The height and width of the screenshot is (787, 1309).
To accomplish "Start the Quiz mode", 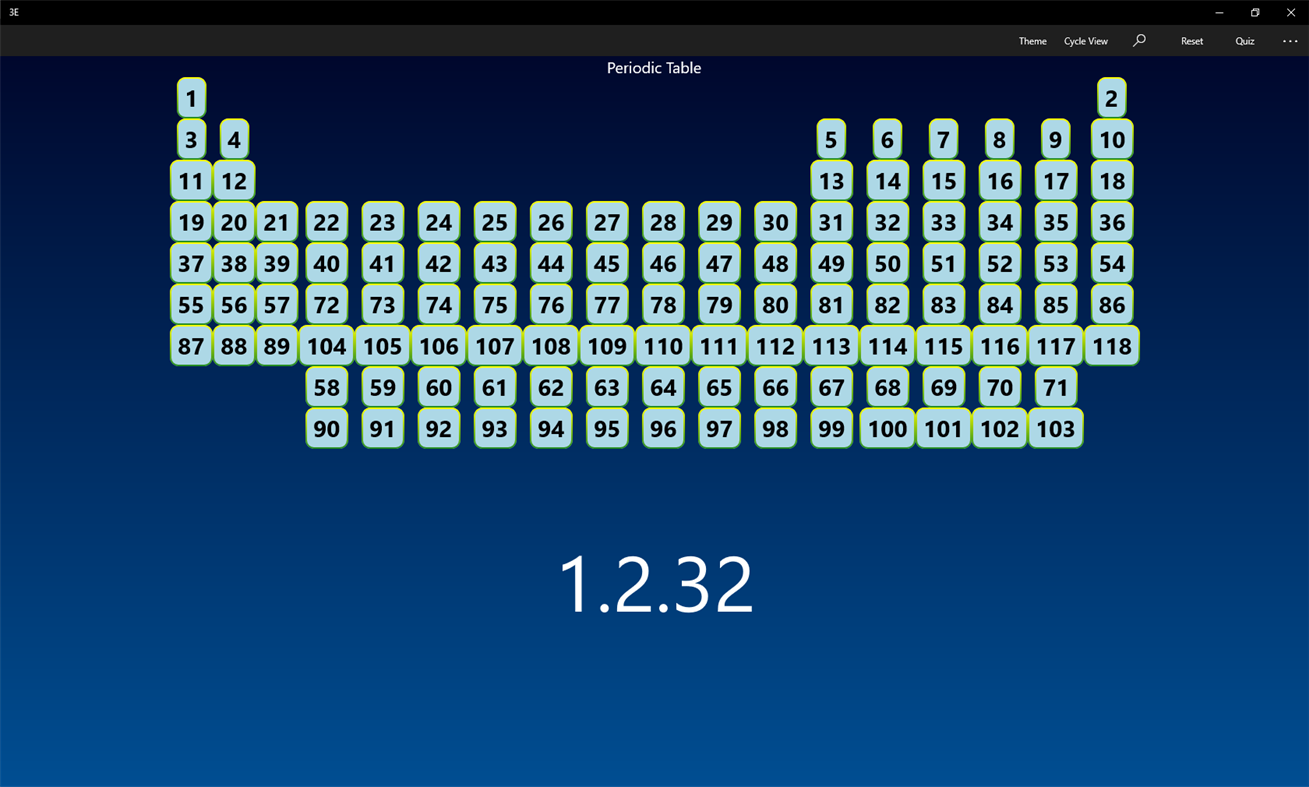I will [1244, 40].
